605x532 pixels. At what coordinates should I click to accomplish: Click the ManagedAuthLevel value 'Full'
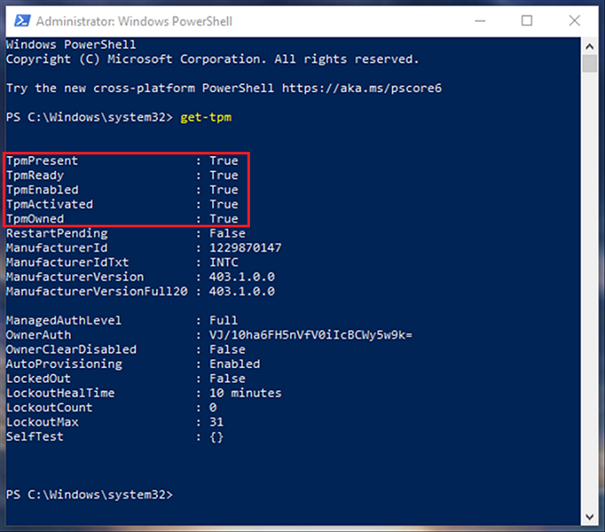223,321
